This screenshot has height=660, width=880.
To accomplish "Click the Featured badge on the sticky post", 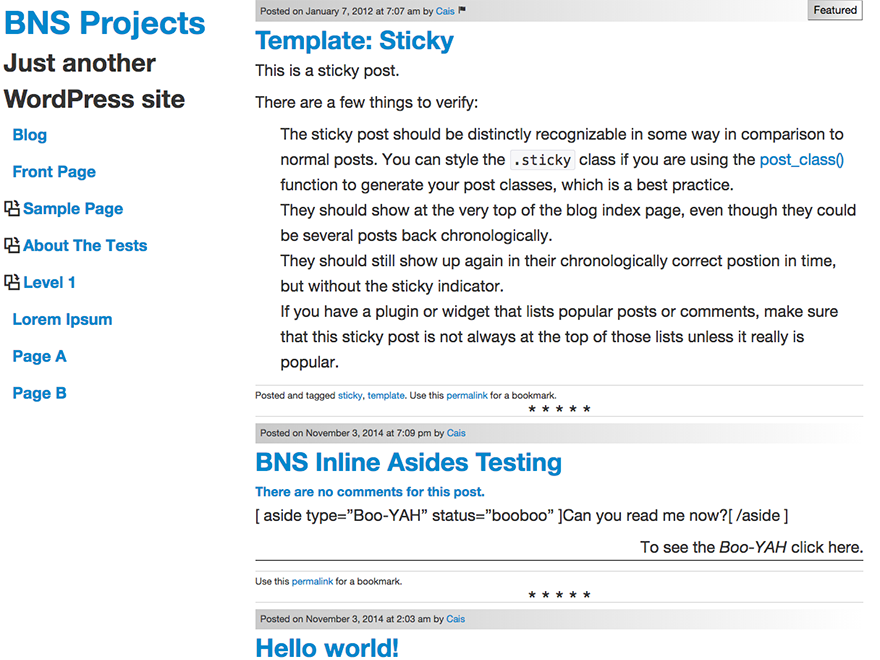I will (834, 10).
